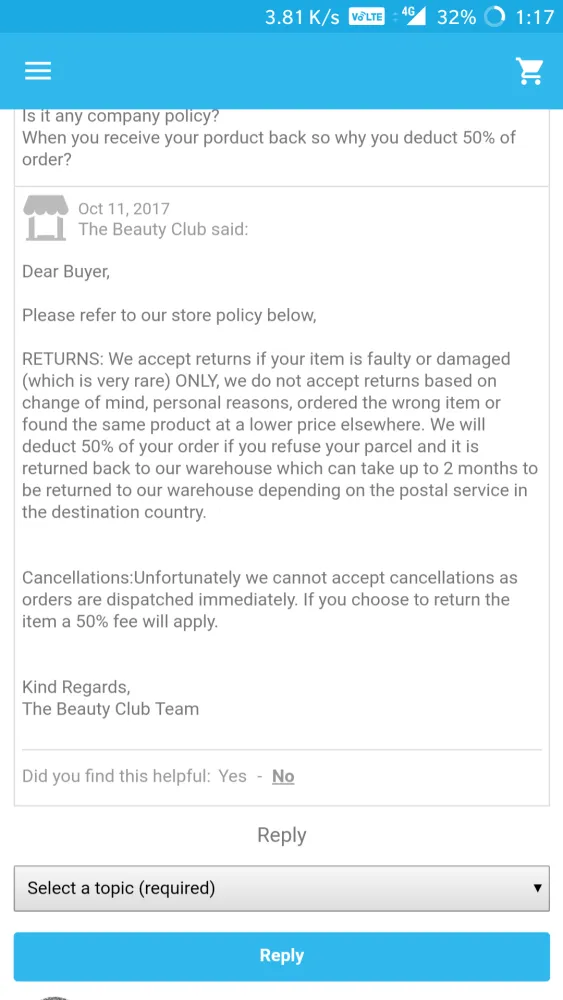Screen dimensions: 563x1000
Task: Tap the RETURNS policy paragraph
Action: [280, 436]
